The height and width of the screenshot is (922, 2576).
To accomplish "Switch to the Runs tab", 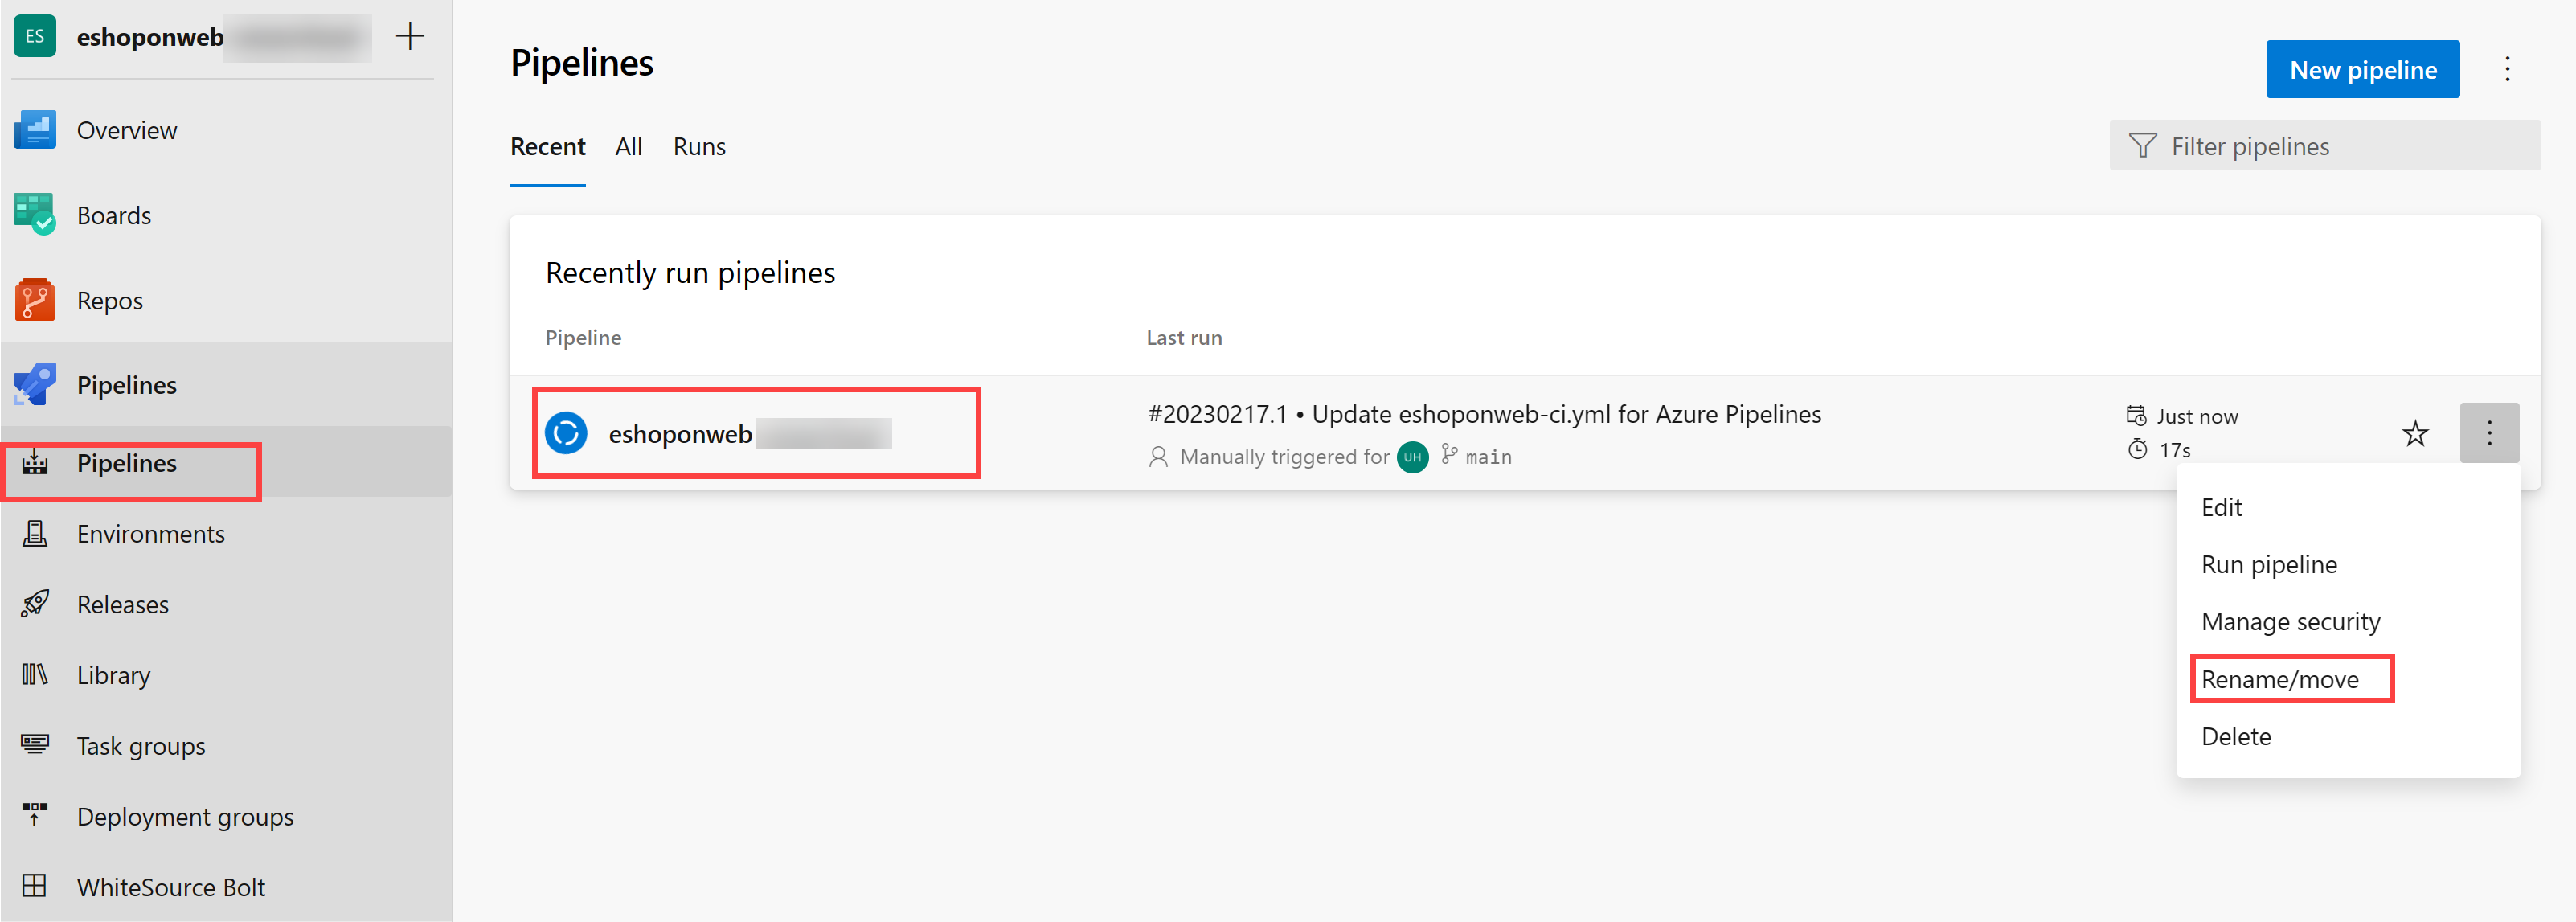I will (699, 147).
